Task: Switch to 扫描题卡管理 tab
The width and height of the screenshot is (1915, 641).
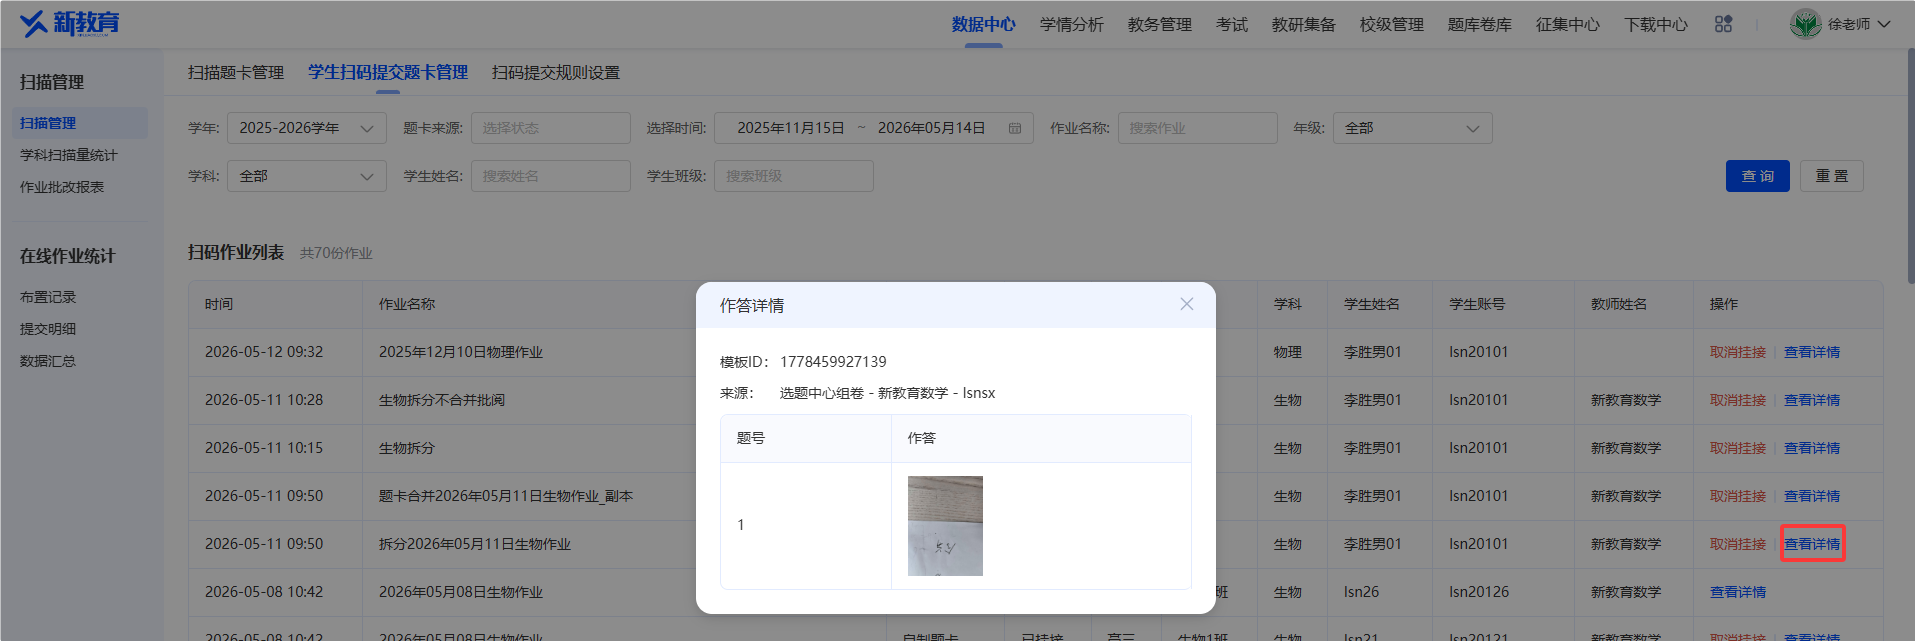Action: (236, 72)
